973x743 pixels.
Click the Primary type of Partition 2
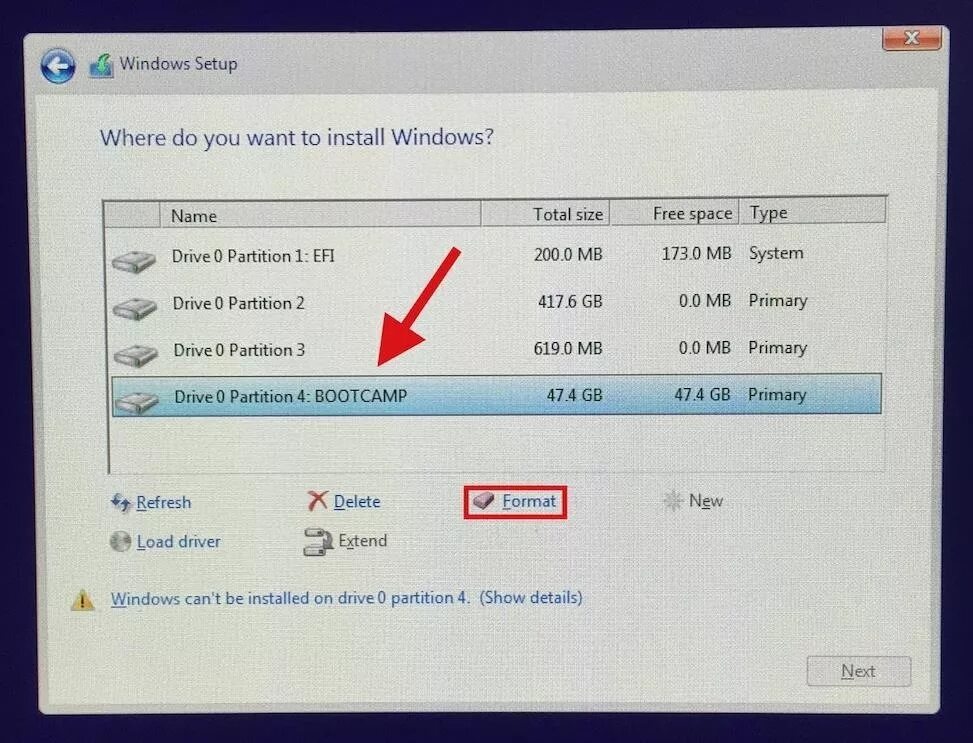pos(778,301)
